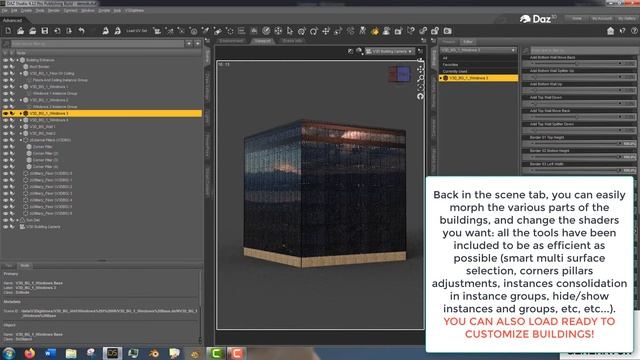Viewport: 640px width, 360px height.
Task: Click the Save floppy disk icon
Action: [45, 31]
